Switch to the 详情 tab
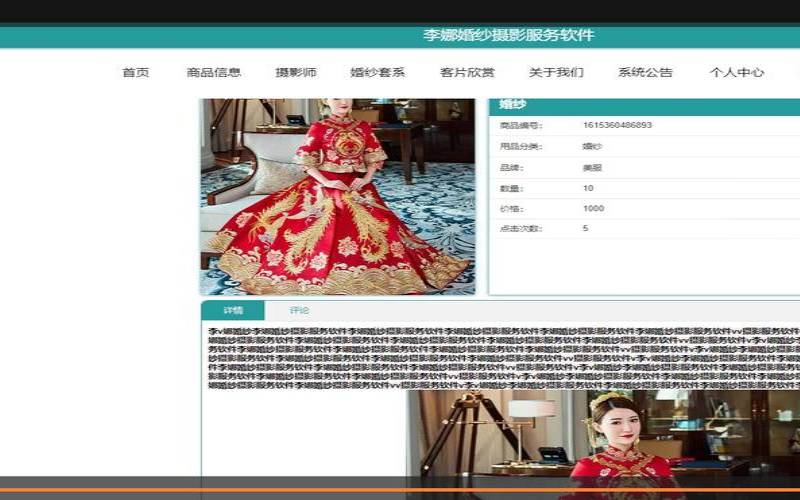Viewport: 800px width, 500px height. pos(233,310)
